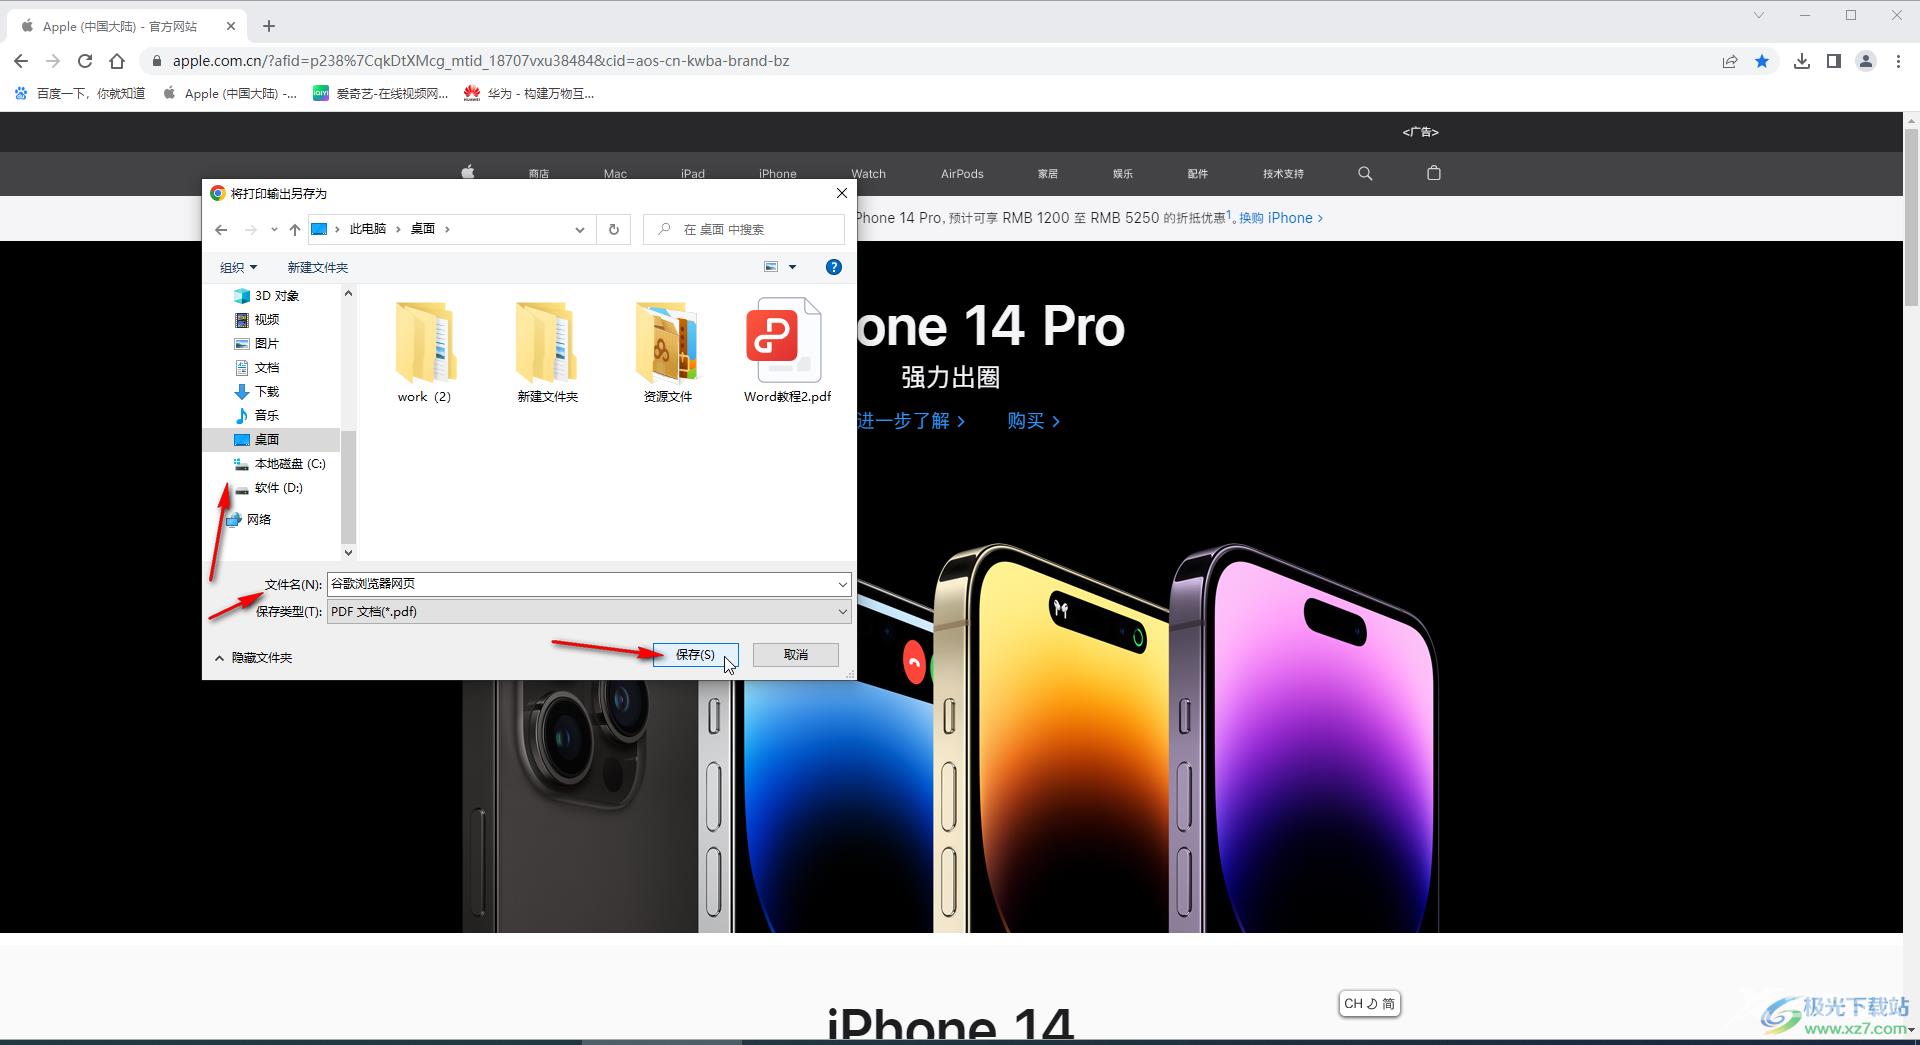The image size is (1920, 1045).
Task: Open the shopping bag icon on Apple site
Action: [x=1433, y=173]
